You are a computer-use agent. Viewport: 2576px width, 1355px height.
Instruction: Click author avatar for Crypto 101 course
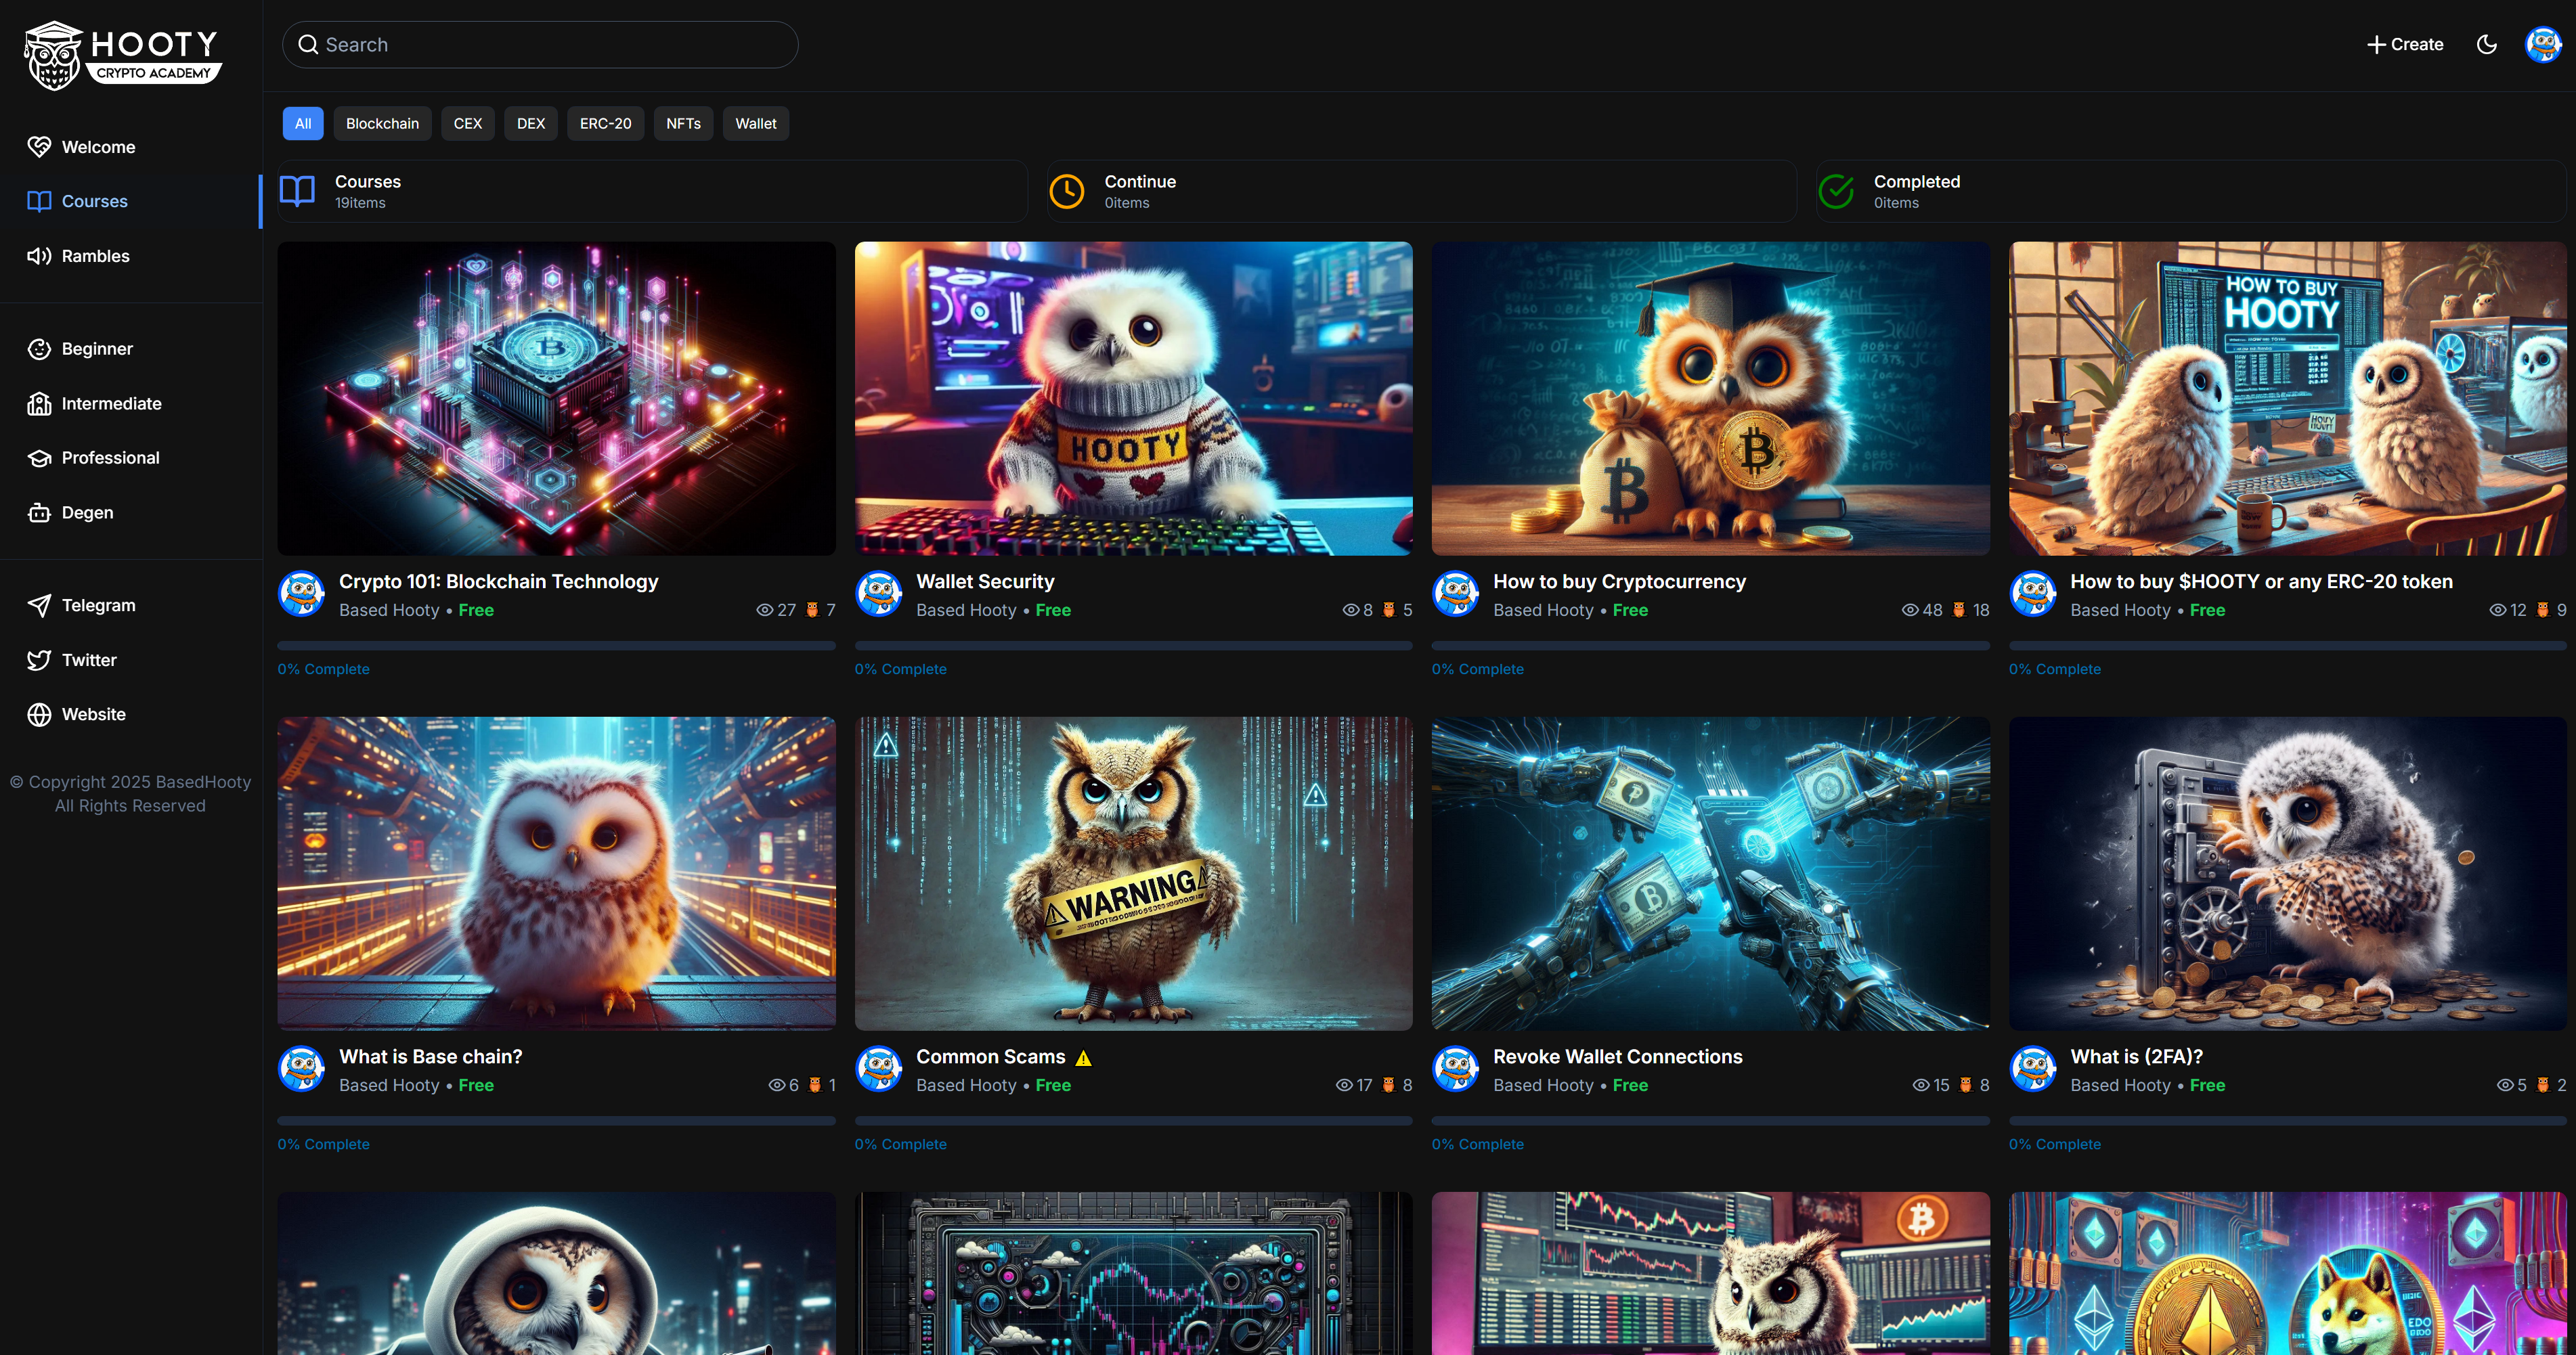pos(301,594)
